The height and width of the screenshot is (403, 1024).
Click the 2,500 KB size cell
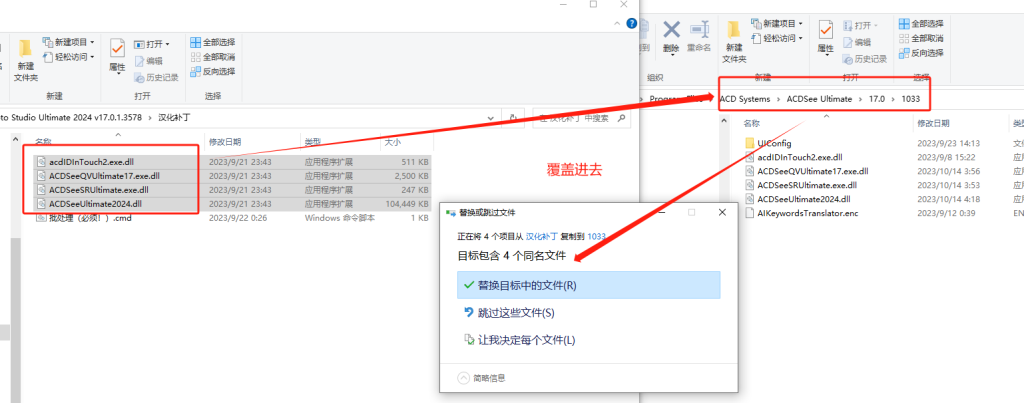pyautogui.click(x=413, y=176)
